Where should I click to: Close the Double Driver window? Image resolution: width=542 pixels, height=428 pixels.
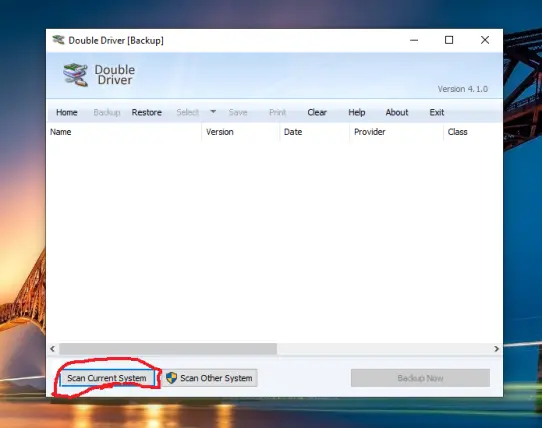[x=485, y=40]
